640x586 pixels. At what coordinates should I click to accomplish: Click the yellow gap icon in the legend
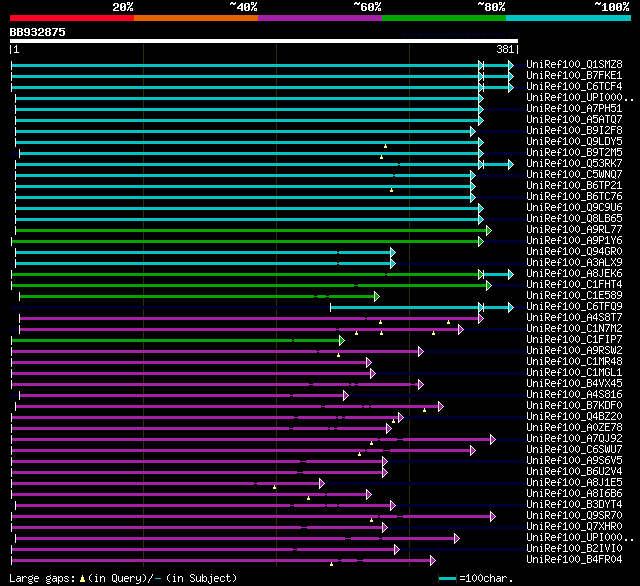coord(82,579)
